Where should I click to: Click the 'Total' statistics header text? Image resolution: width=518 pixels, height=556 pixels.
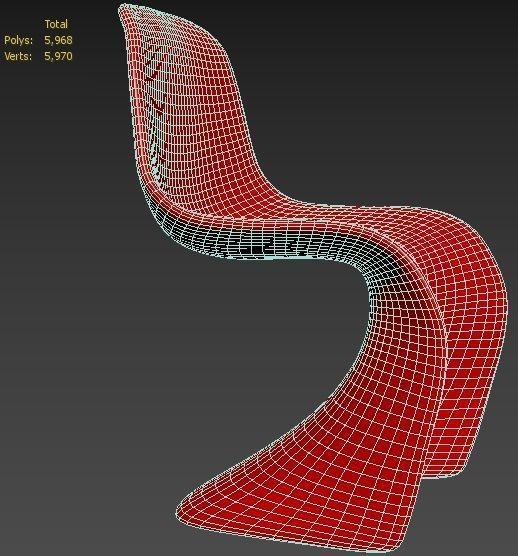coord(56,24)
